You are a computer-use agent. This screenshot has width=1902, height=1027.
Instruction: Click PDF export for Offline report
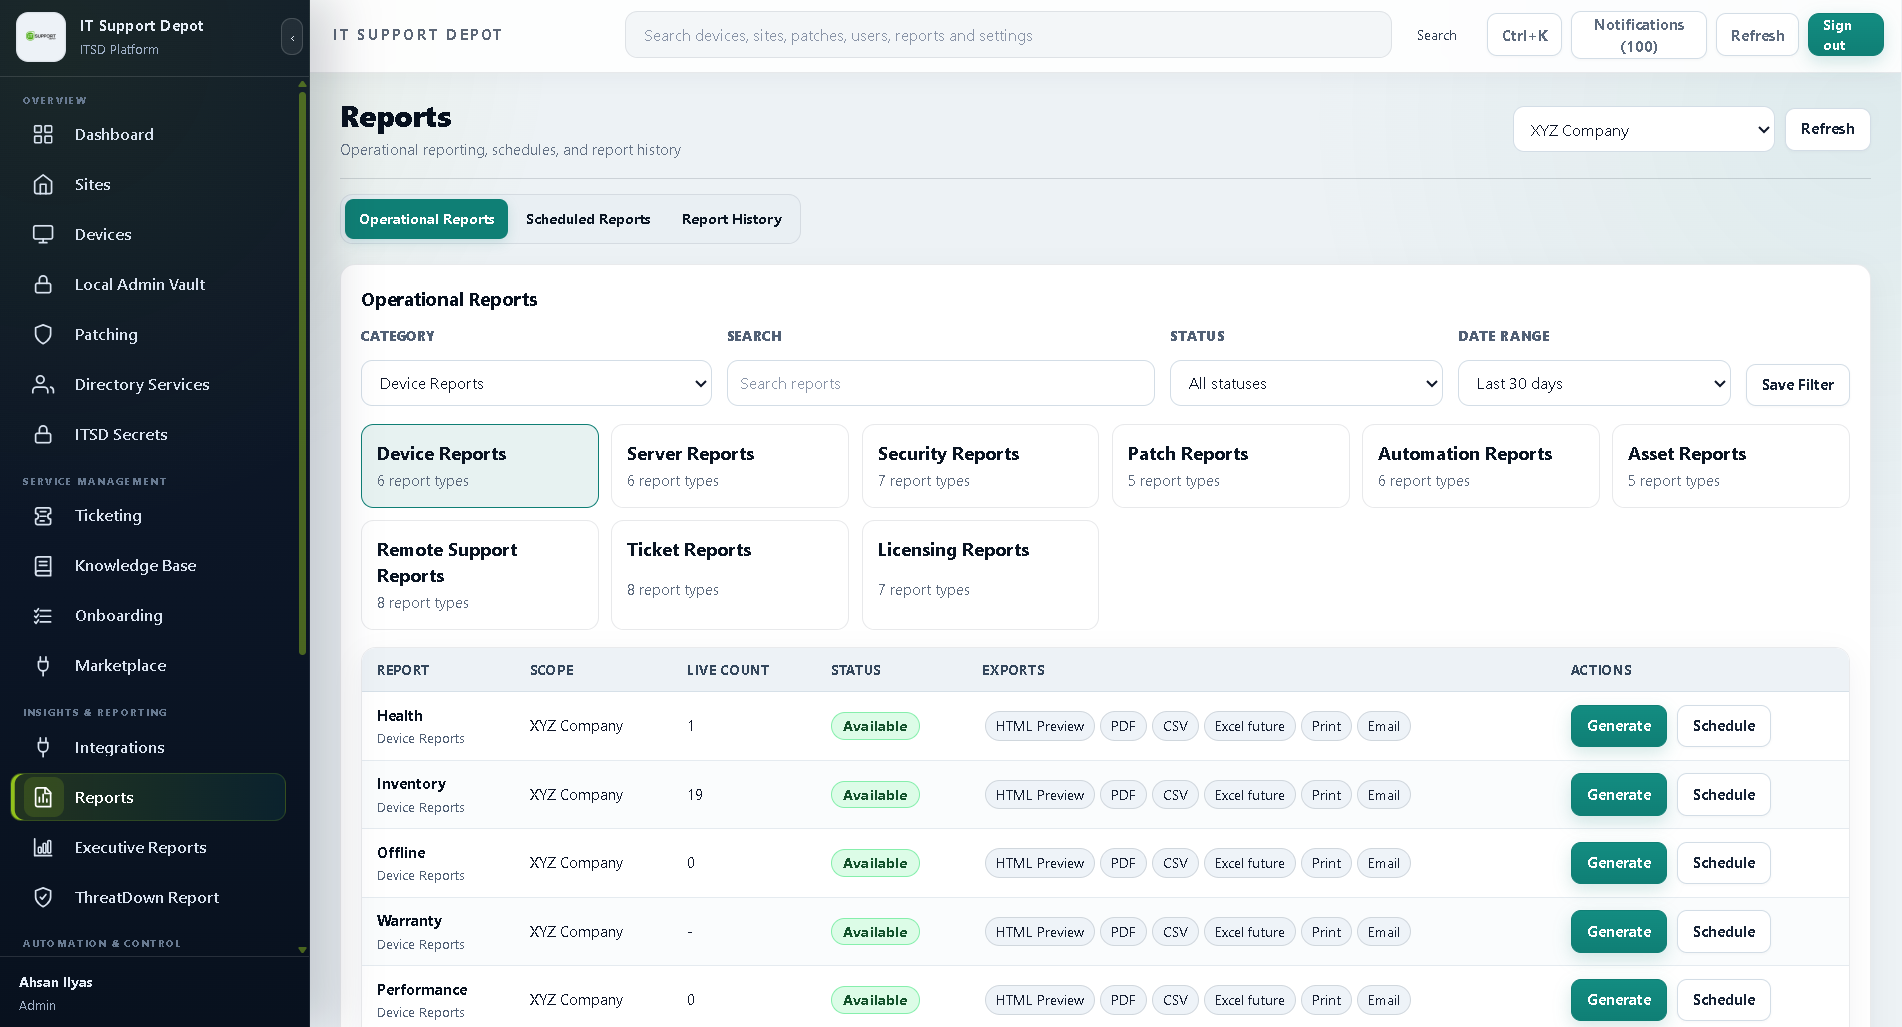coord(1123,863)
